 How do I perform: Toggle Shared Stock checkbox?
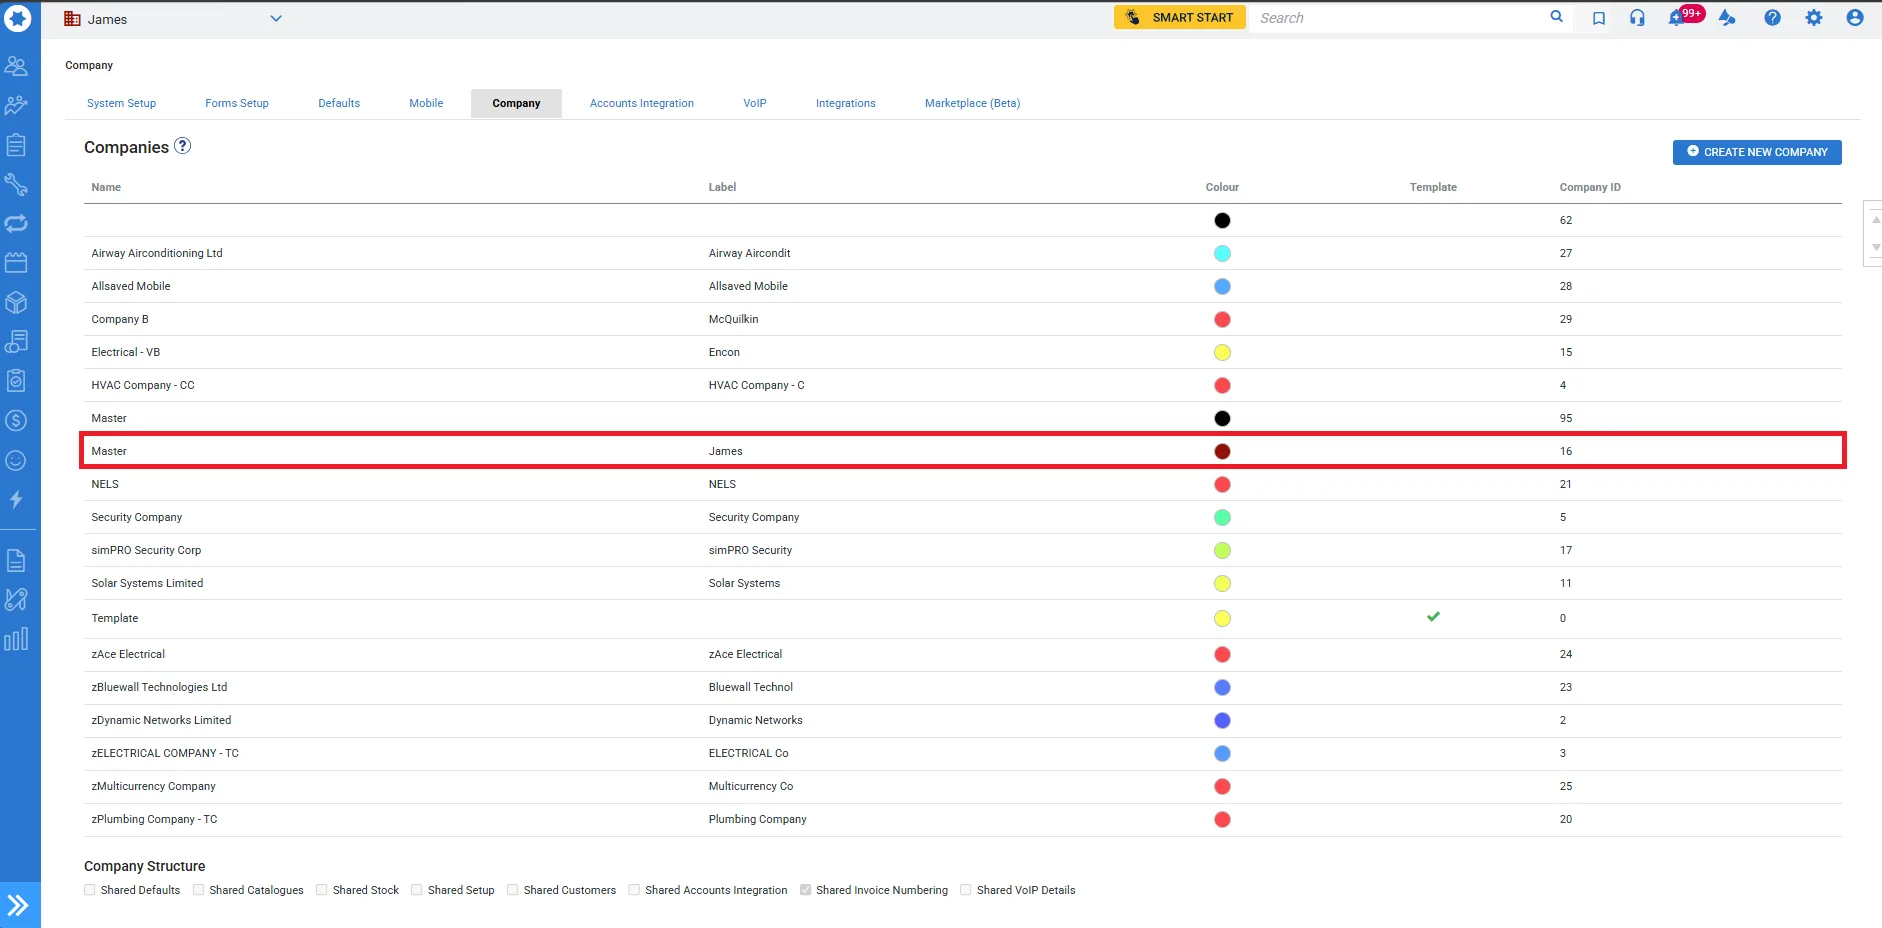(322, 890)
